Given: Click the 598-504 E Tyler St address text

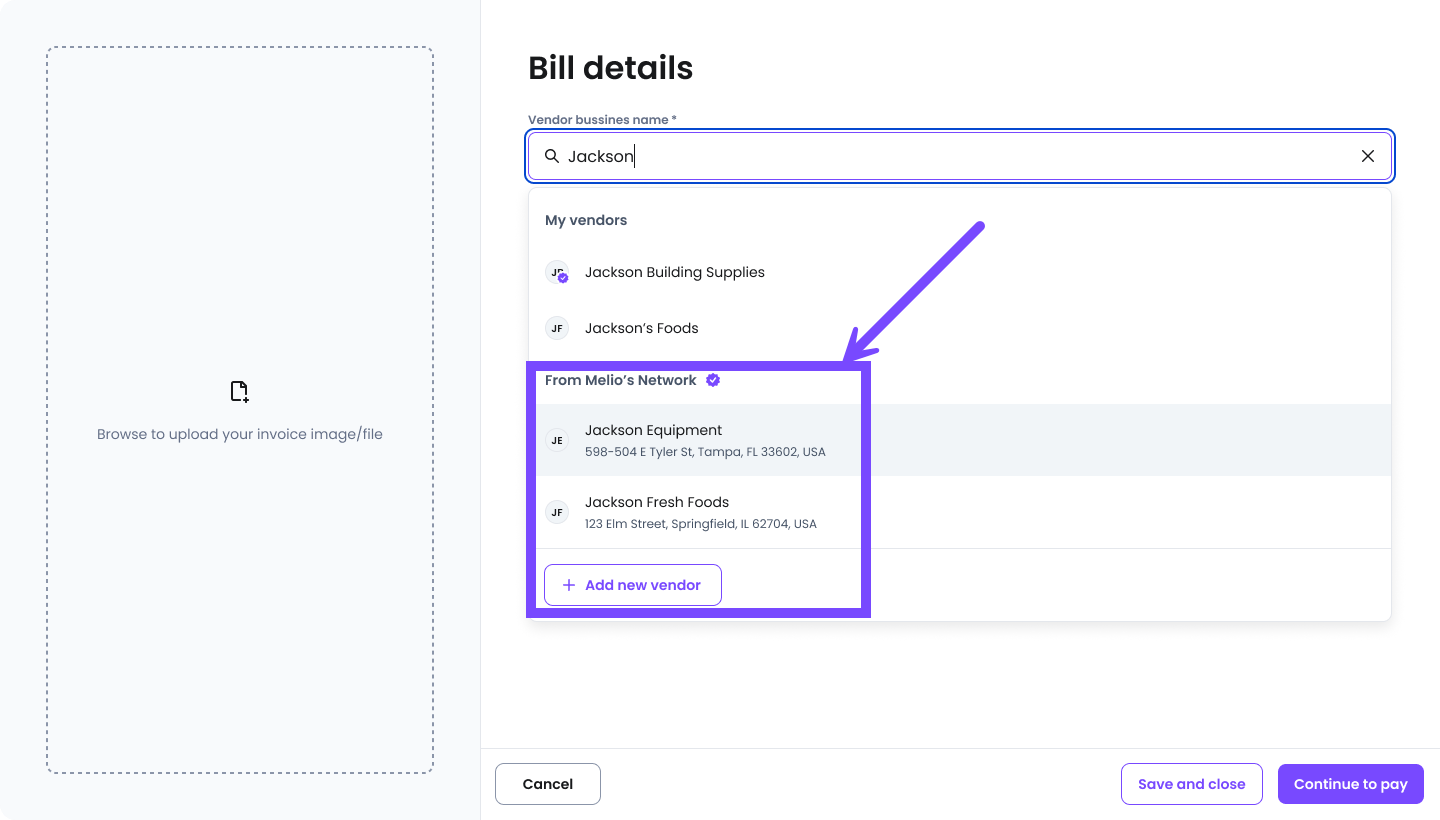Looking at the screenshot, I should pyautogui.click(x=706, y=452).
